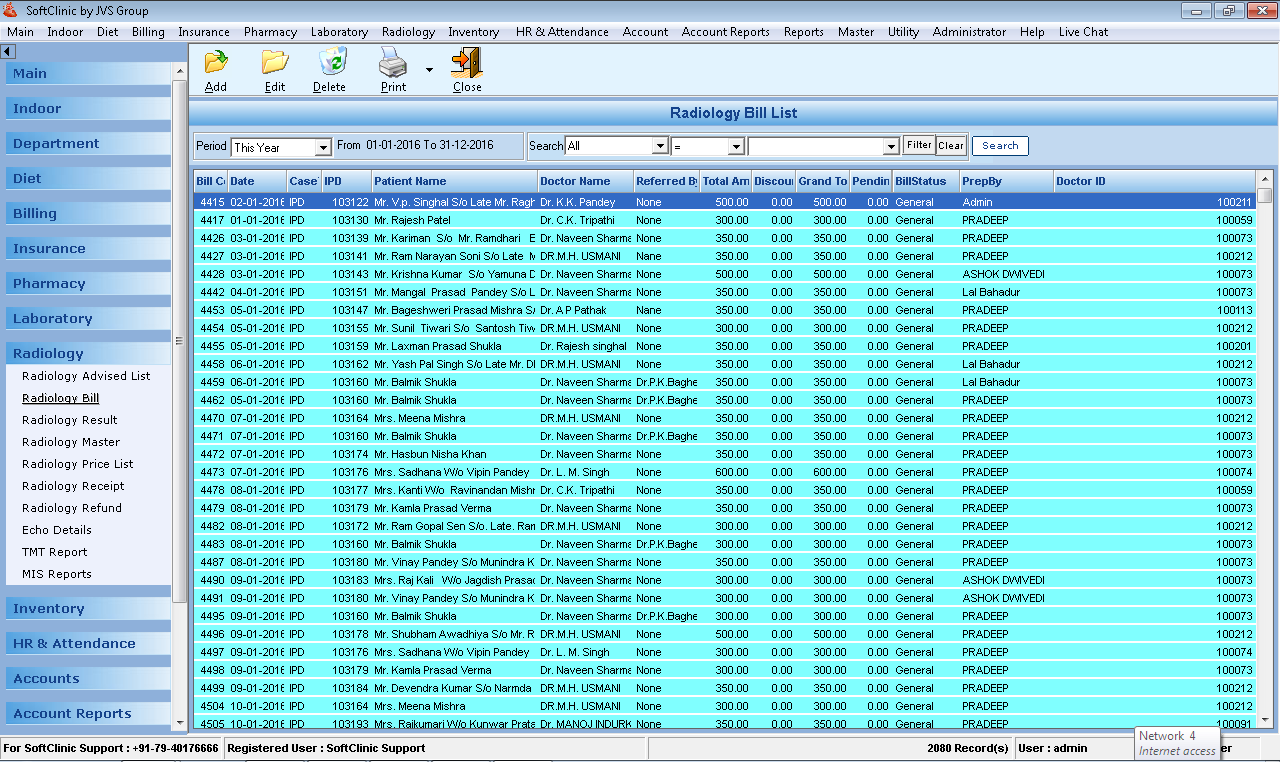The width and height of the screenshot is (1283, 762).
Task: Click the Edit folder icon
Action: pos(275,63)
